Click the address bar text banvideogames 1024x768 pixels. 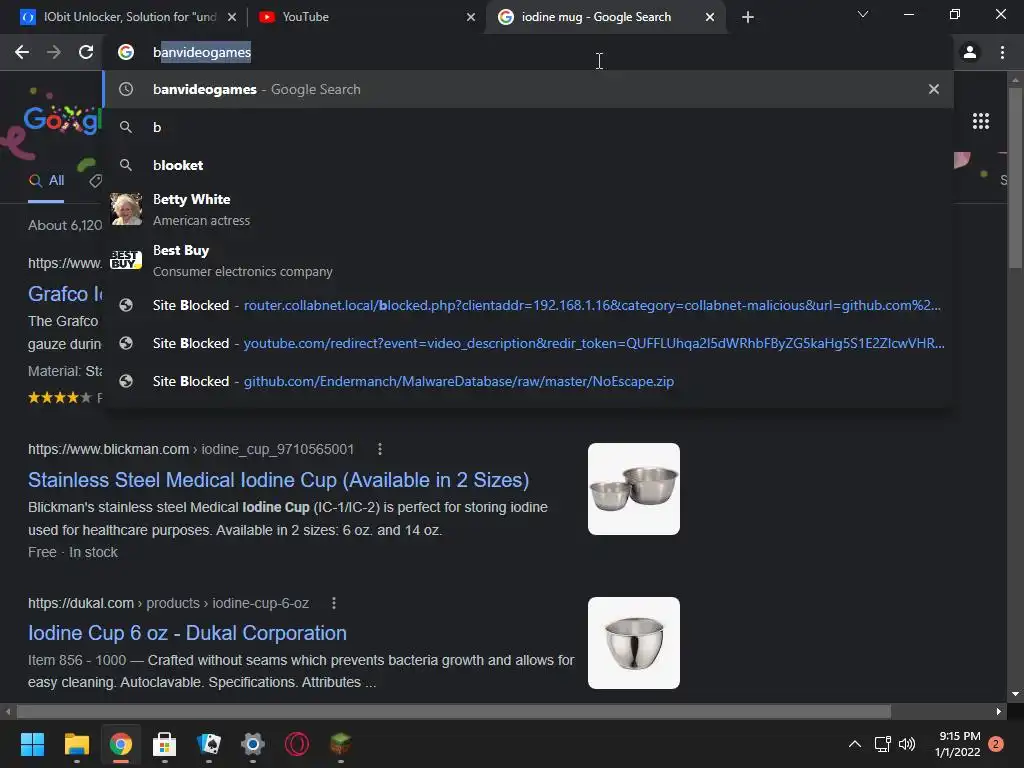pos(202,52)
